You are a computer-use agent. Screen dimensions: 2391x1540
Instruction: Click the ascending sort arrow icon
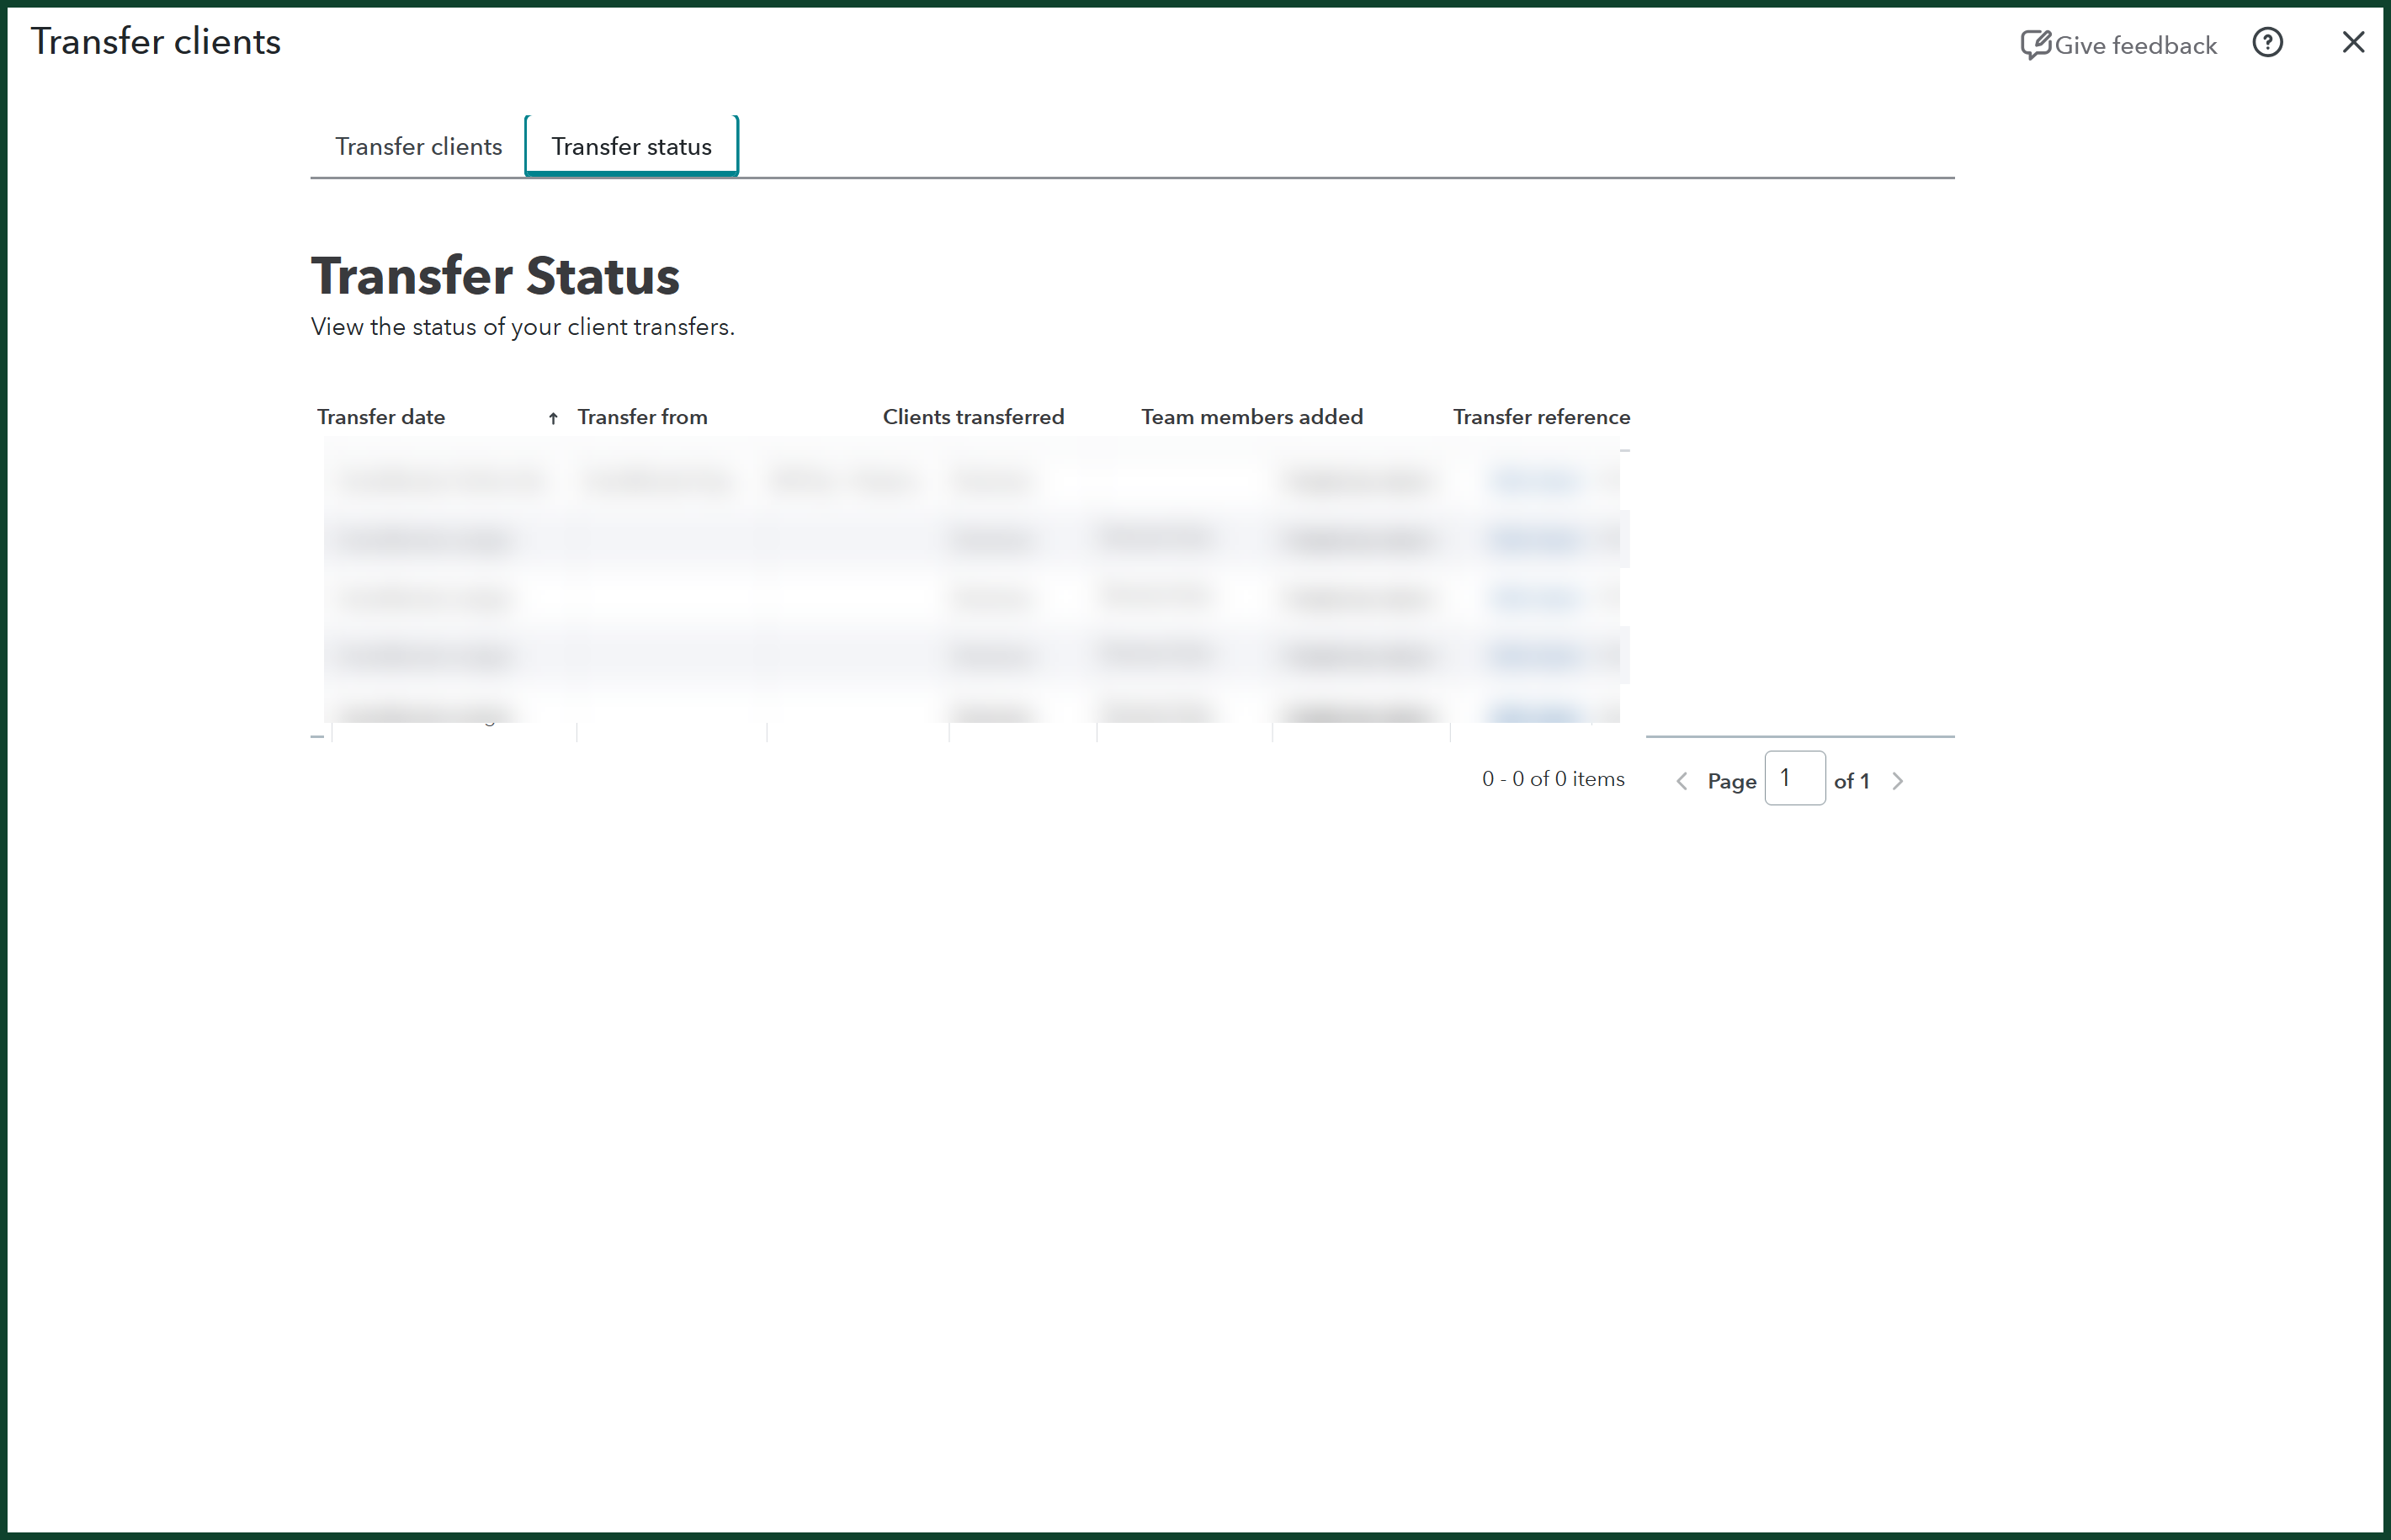553,418
